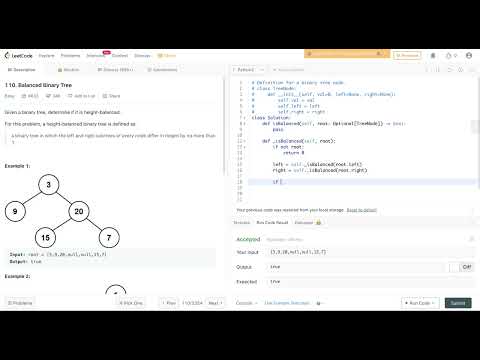Click the orange banner at top
480x360 pixels.
(x=347, y=53)
